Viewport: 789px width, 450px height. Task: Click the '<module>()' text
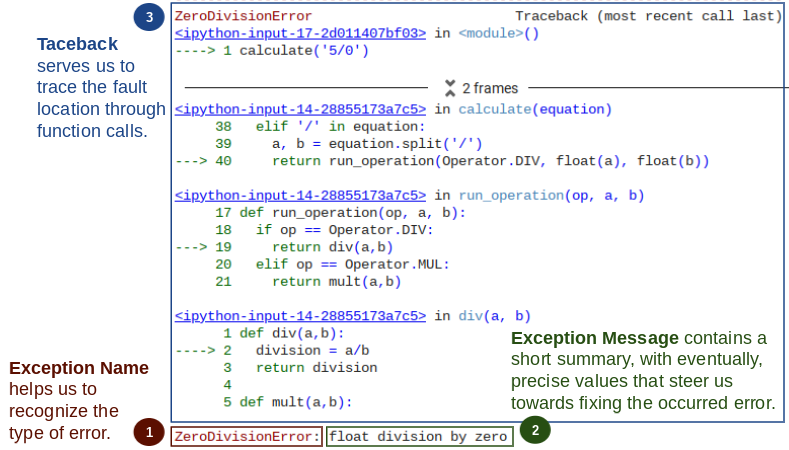tap(499, 33)
